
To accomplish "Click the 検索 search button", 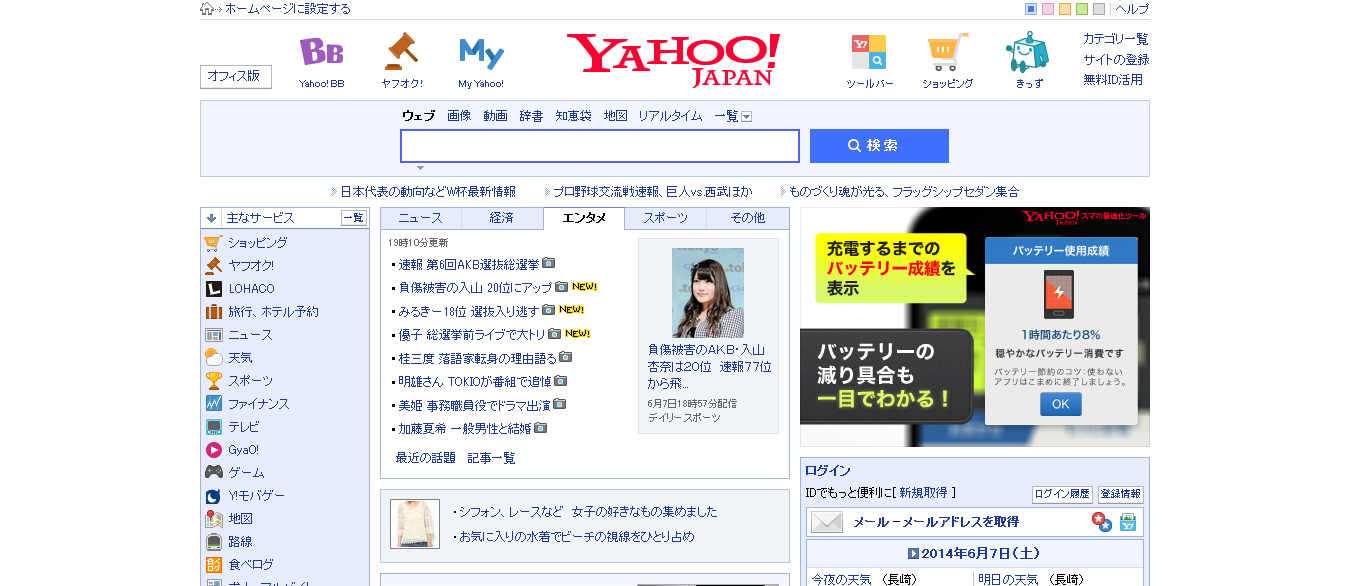I will (879, 146).
